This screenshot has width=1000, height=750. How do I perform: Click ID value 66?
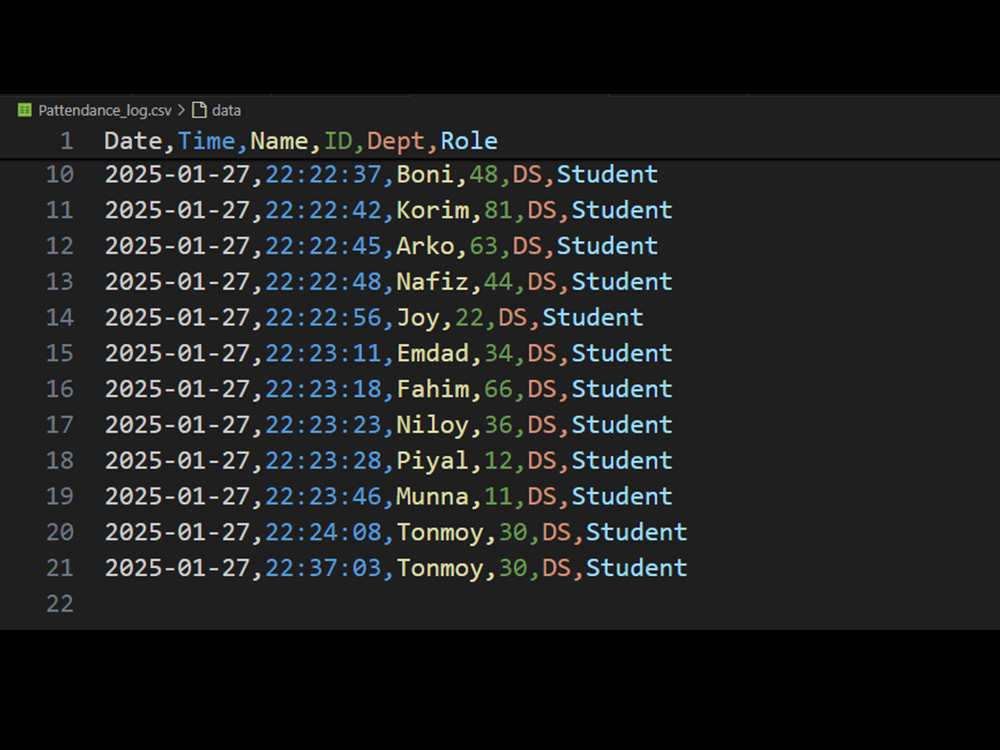[x=498, y=388]
